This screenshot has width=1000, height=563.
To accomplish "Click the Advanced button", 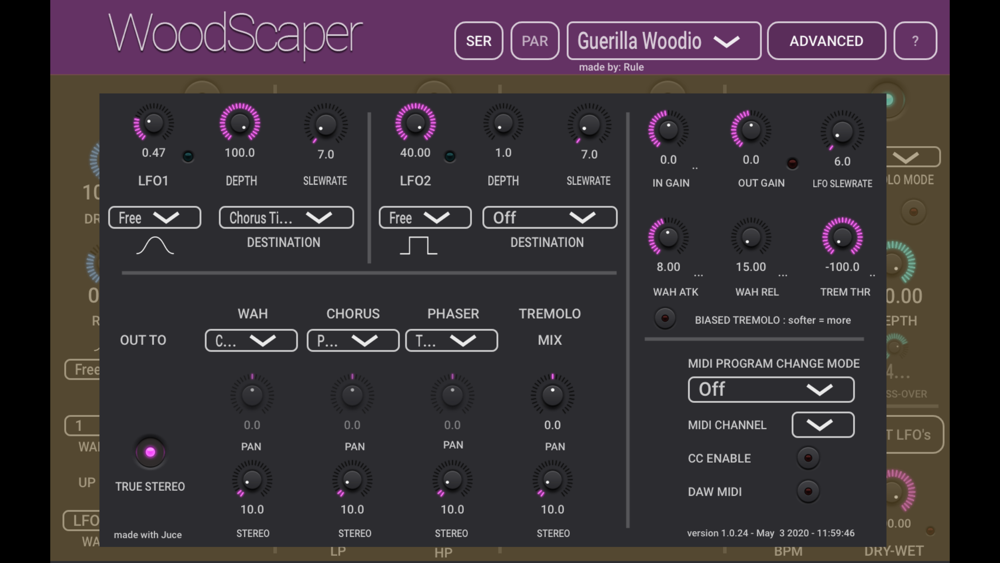I will coord(826,41).
